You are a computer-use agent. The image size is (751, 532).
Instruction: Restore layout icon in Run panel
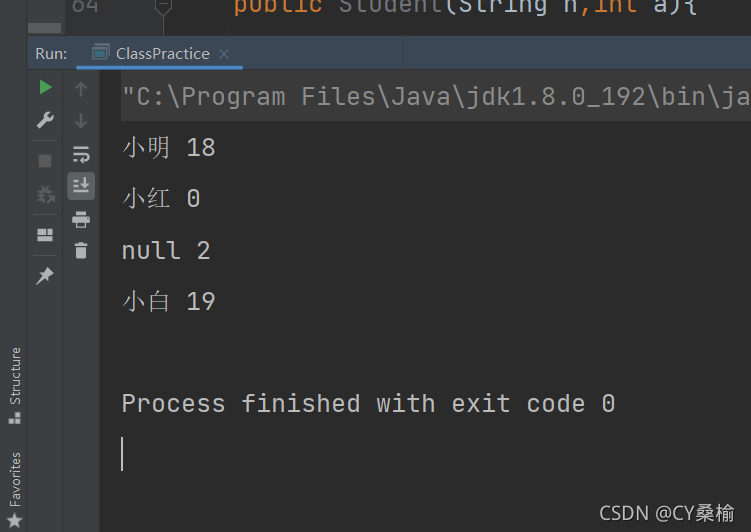tap(45, 235)
